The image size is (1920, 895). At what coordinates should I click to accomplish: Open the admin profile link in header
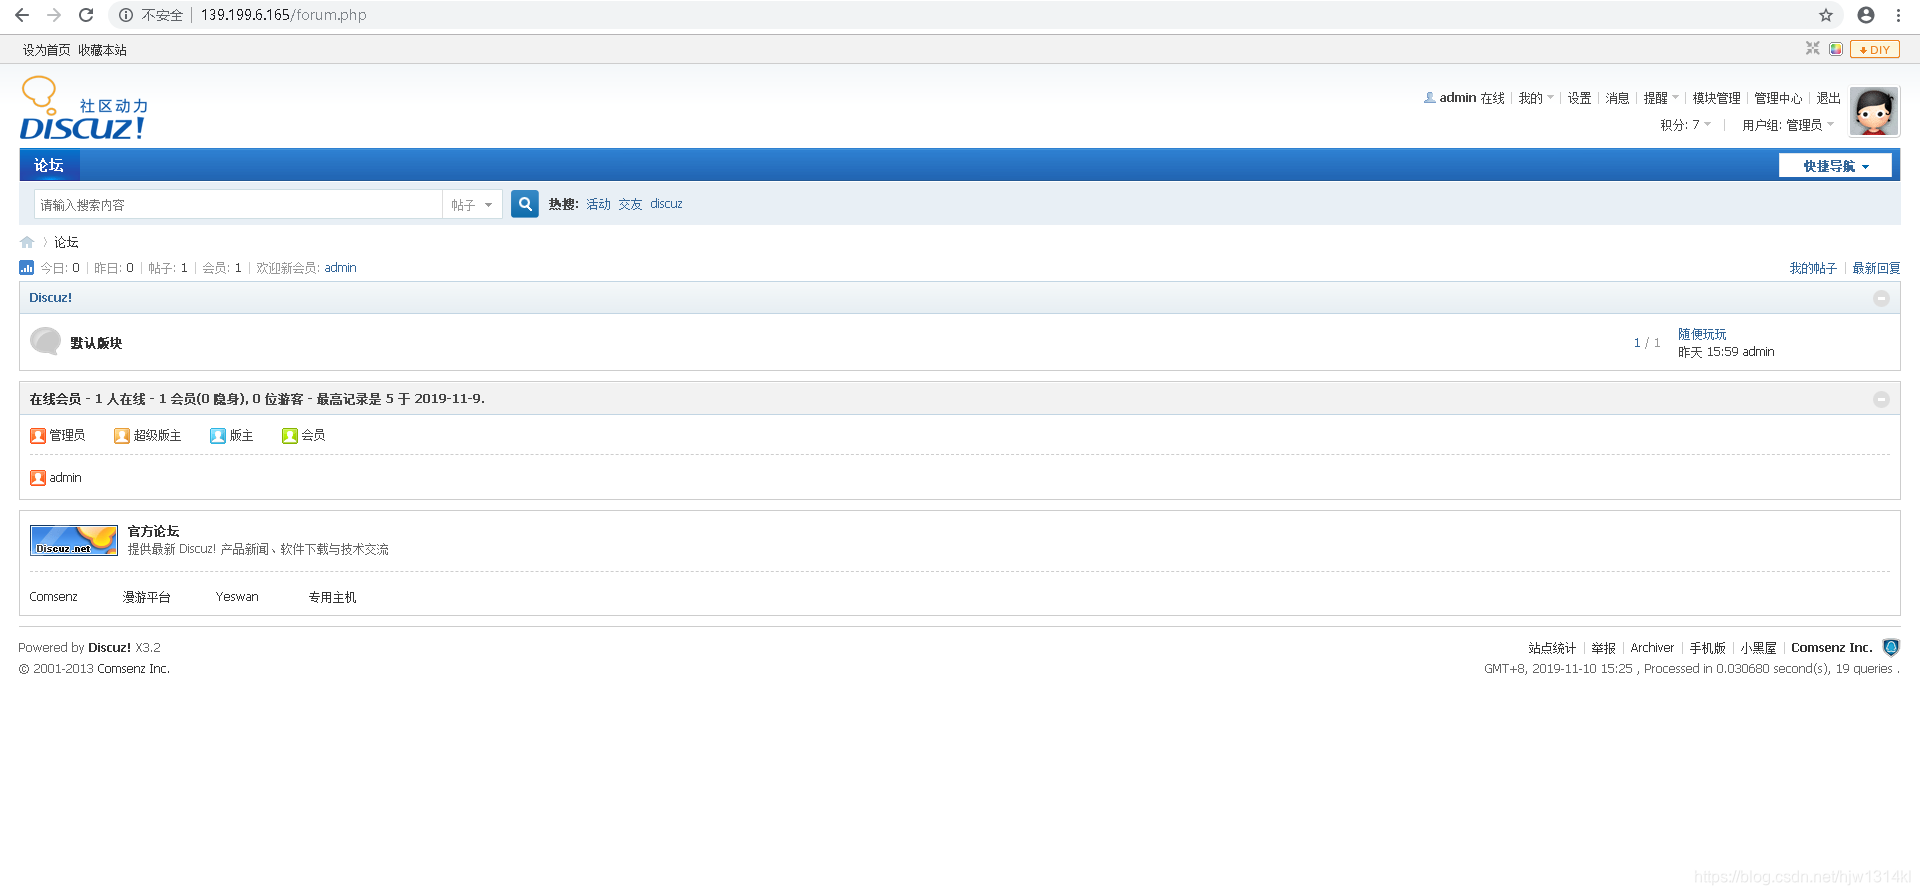click(x=1457, y=98)
